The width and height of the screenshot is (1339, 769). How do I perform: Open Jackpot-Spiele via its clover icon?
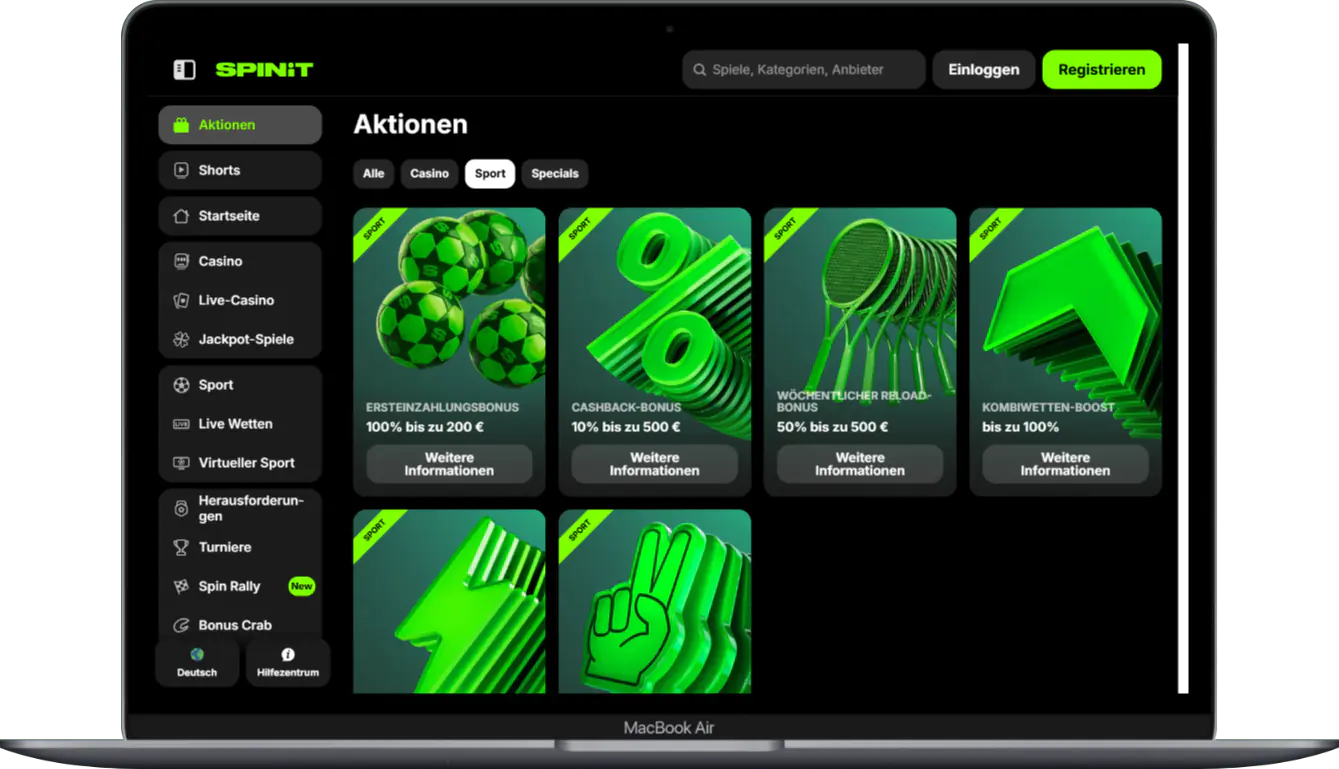181,339
